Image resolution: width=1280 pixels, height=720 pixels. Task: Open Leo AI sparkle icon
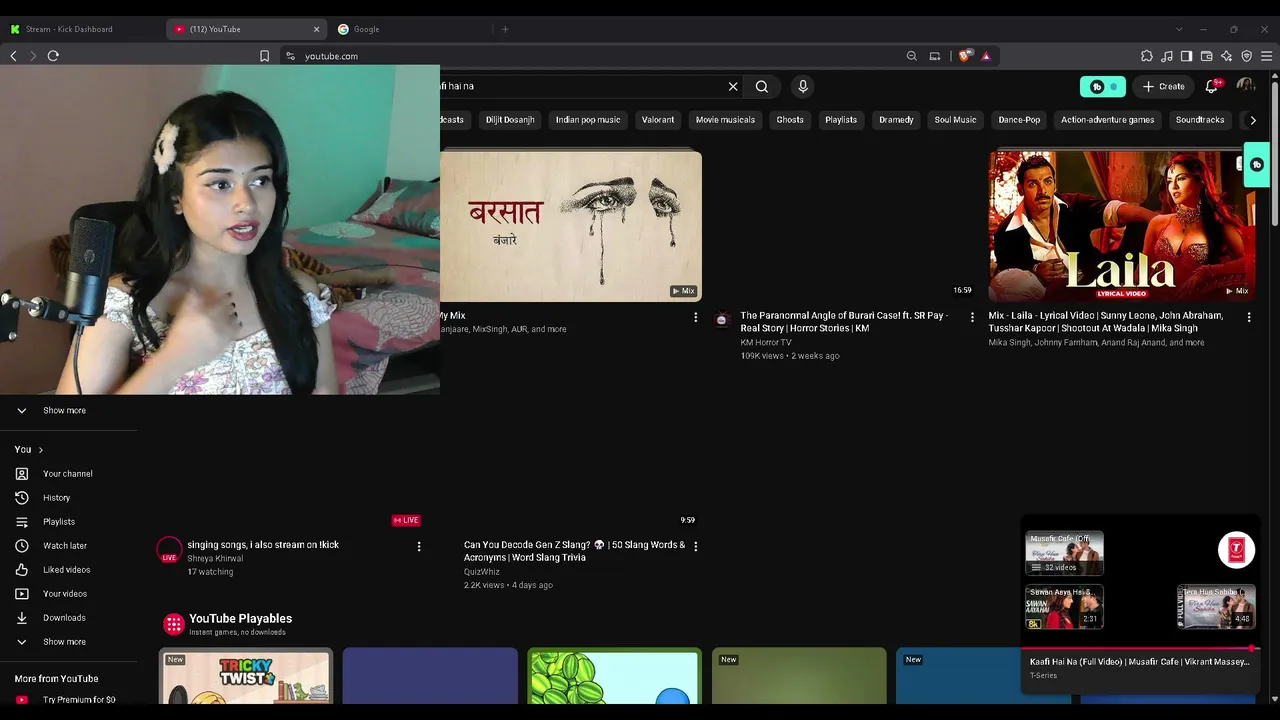pyautogui.click(x=1226, y=56)
